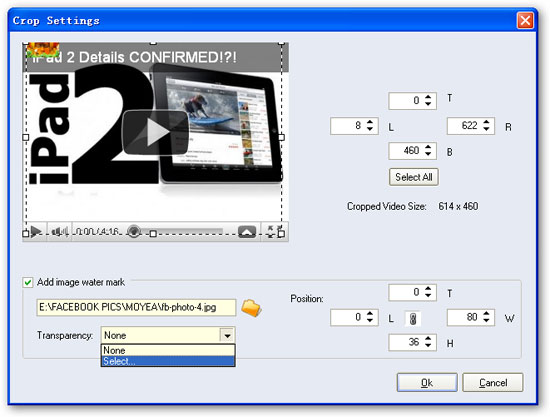Viewport: 550px width, 417px height.
Task: Click the left-middle crop handle
Action: [x=26, y=137]
